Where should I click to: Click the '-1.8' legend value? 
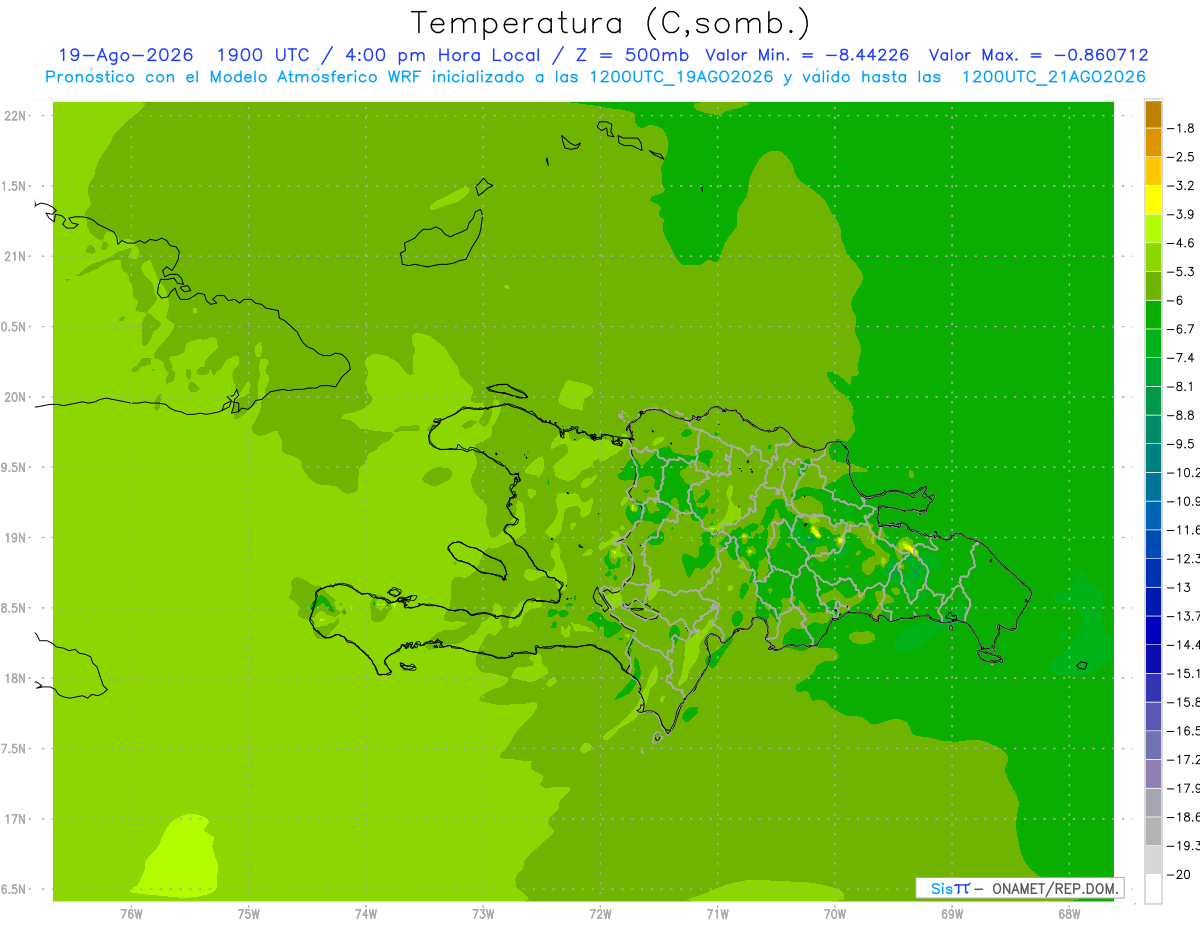point(1182,128)
